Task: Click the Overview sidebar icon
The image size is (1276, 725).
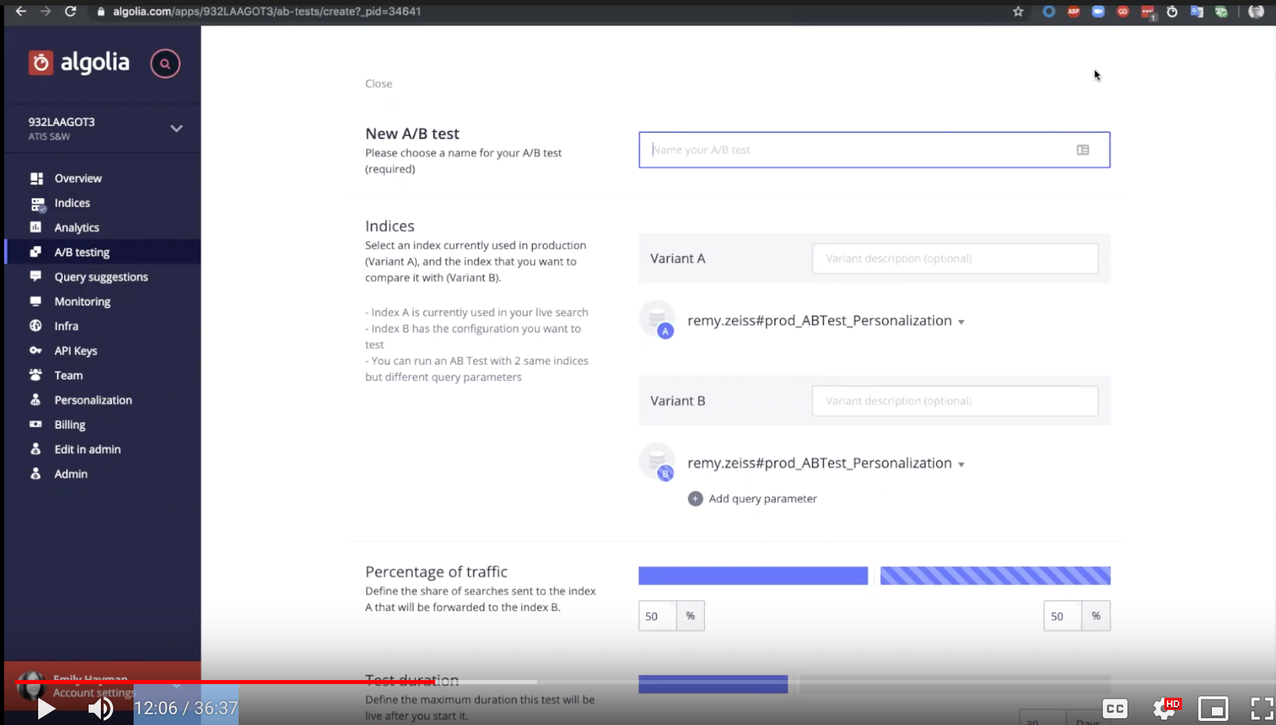Action: 36,178
